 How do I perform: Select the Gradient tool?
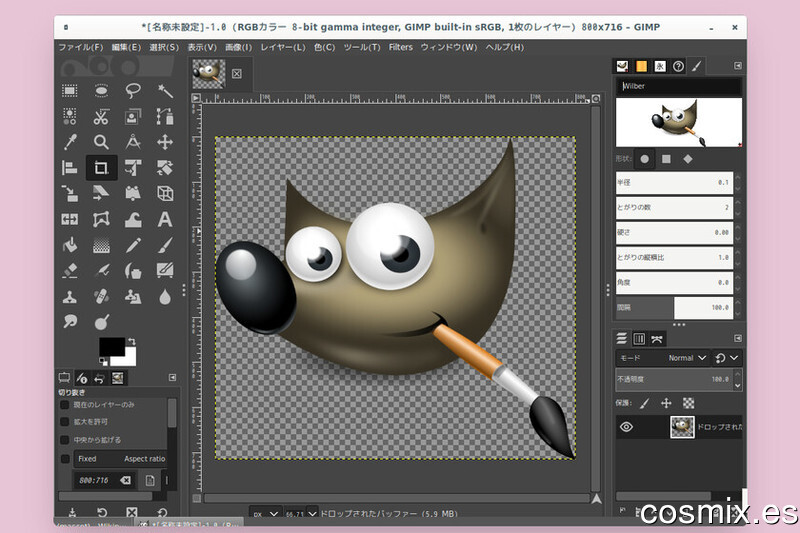click(x=101, y=245)
